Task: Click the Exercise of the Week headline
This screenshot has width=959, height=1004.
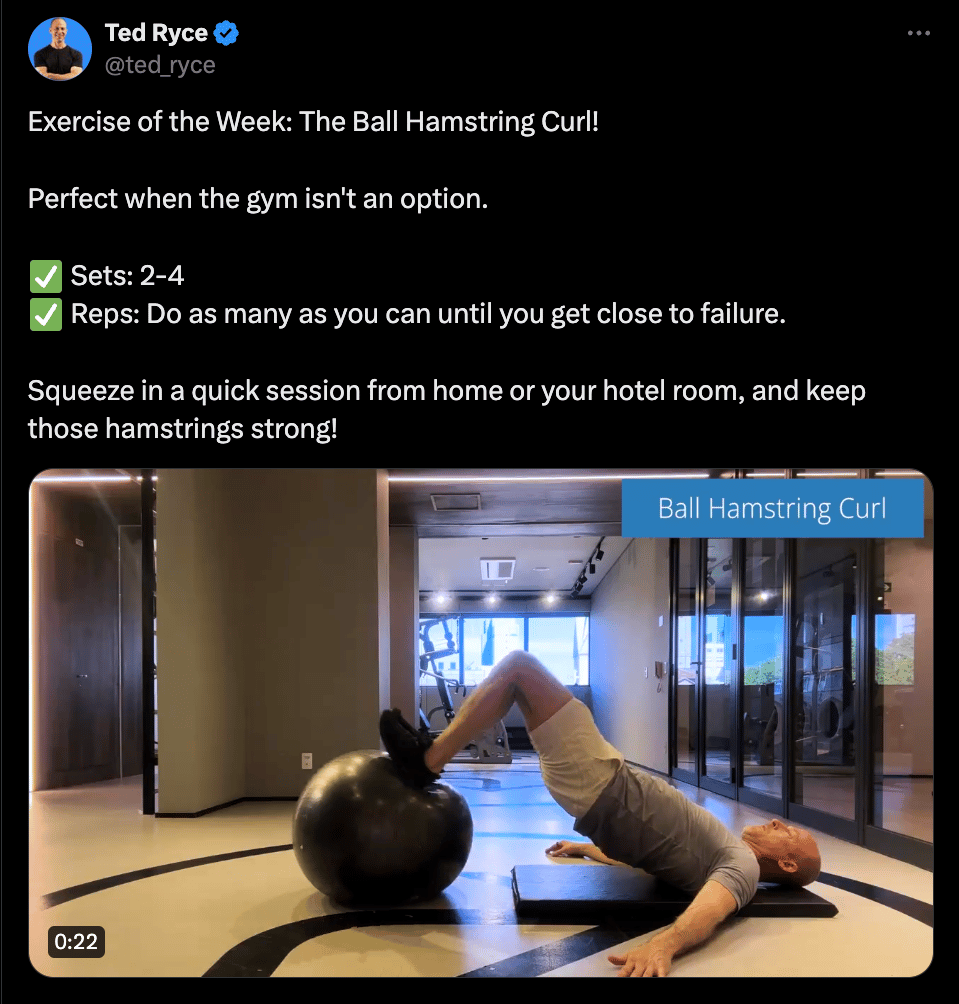Action: point(314,122)
